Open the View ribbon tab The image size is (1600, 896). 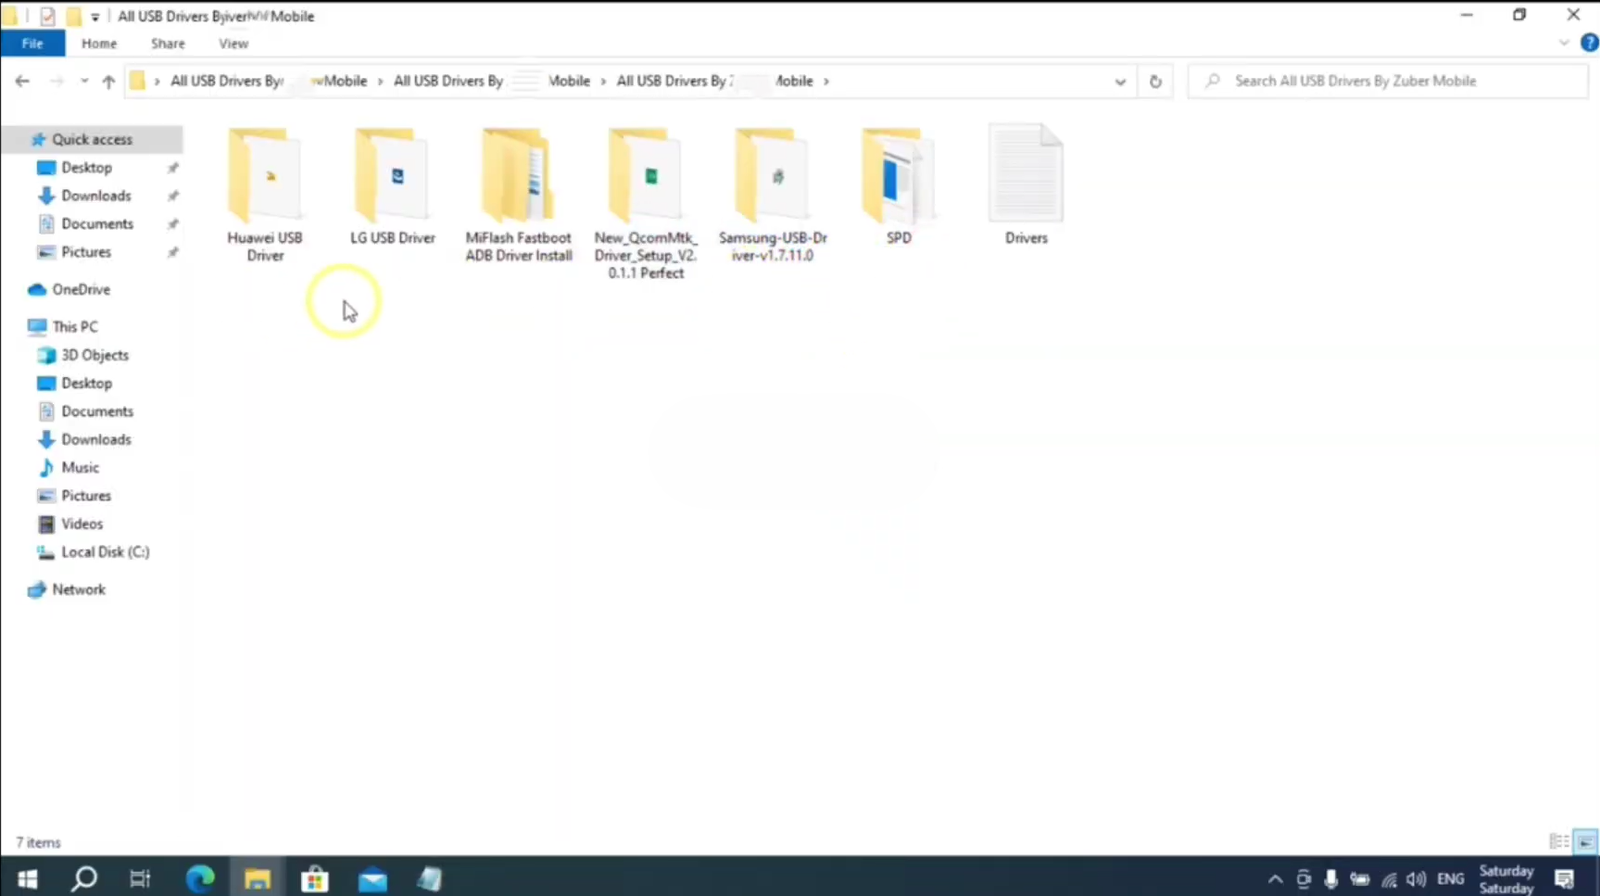(x=233, y=44)
